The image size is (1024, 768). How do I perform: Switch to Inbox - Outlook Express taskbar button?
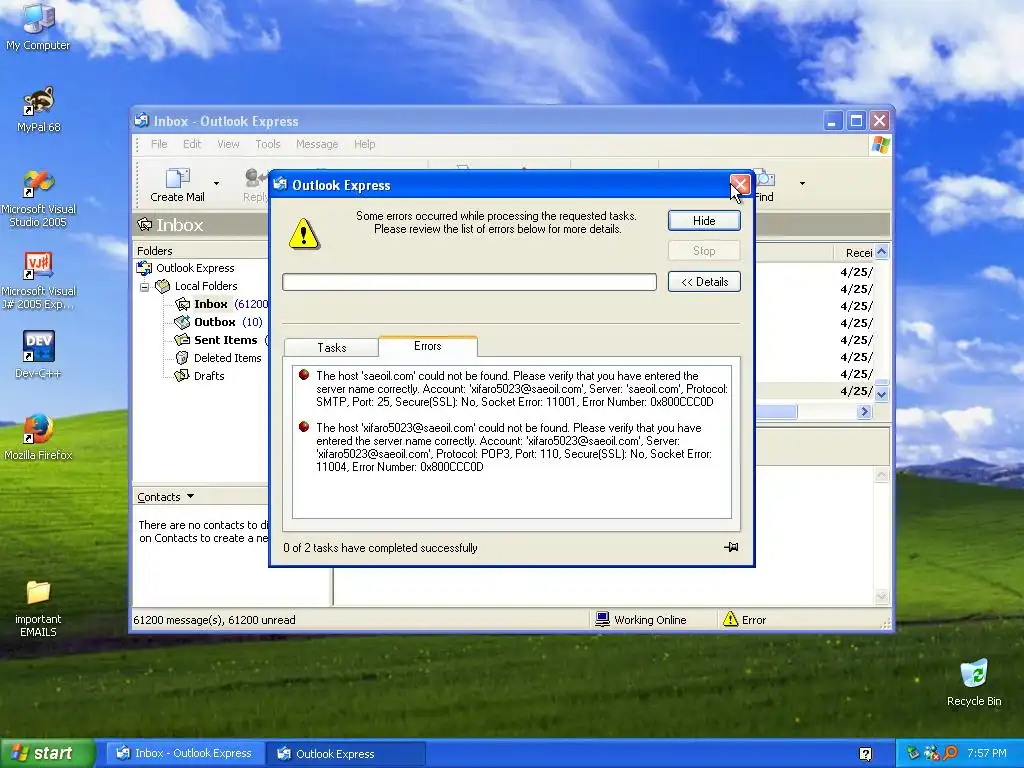click(185, 753)
